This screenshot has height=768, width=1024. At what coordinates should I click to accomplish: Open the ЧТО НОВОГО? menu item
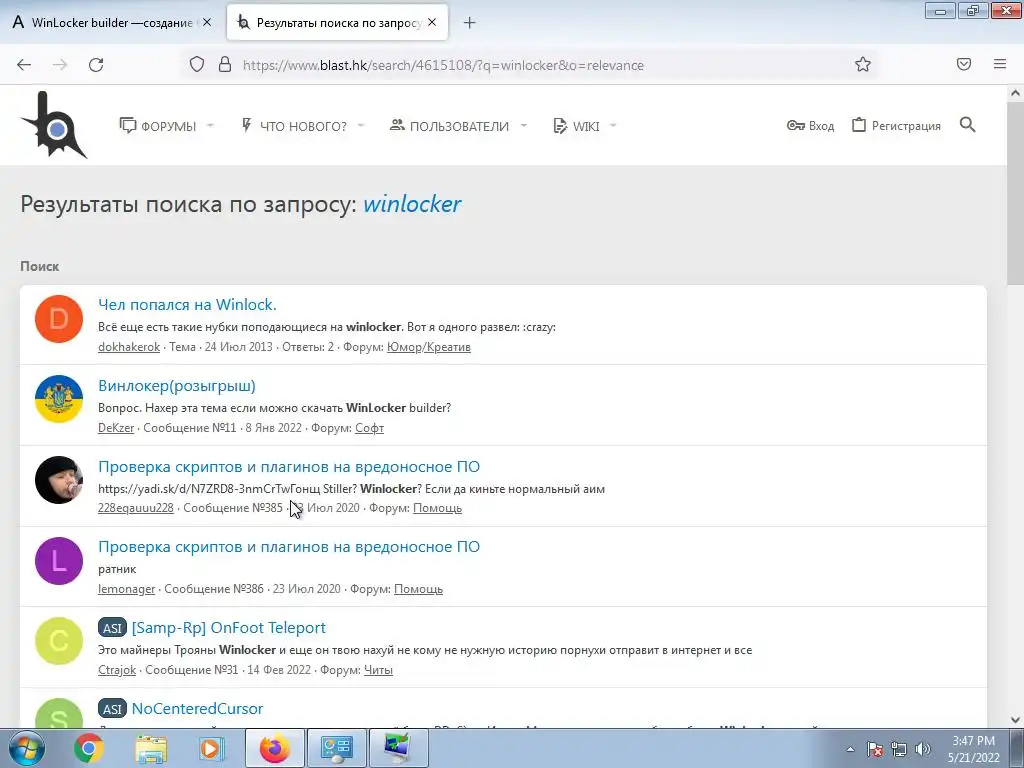[x=294, y=125]
